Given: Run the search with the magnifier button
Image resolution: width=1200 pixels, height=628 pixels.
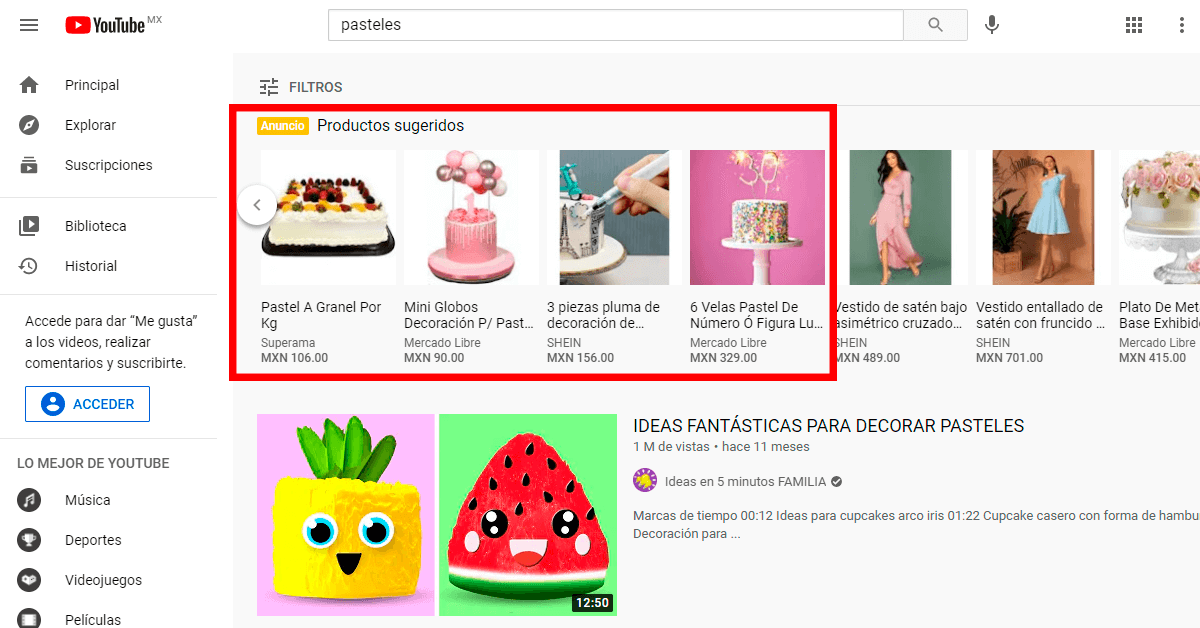Looking at the screenshot, I should click(x=934, y=25).
